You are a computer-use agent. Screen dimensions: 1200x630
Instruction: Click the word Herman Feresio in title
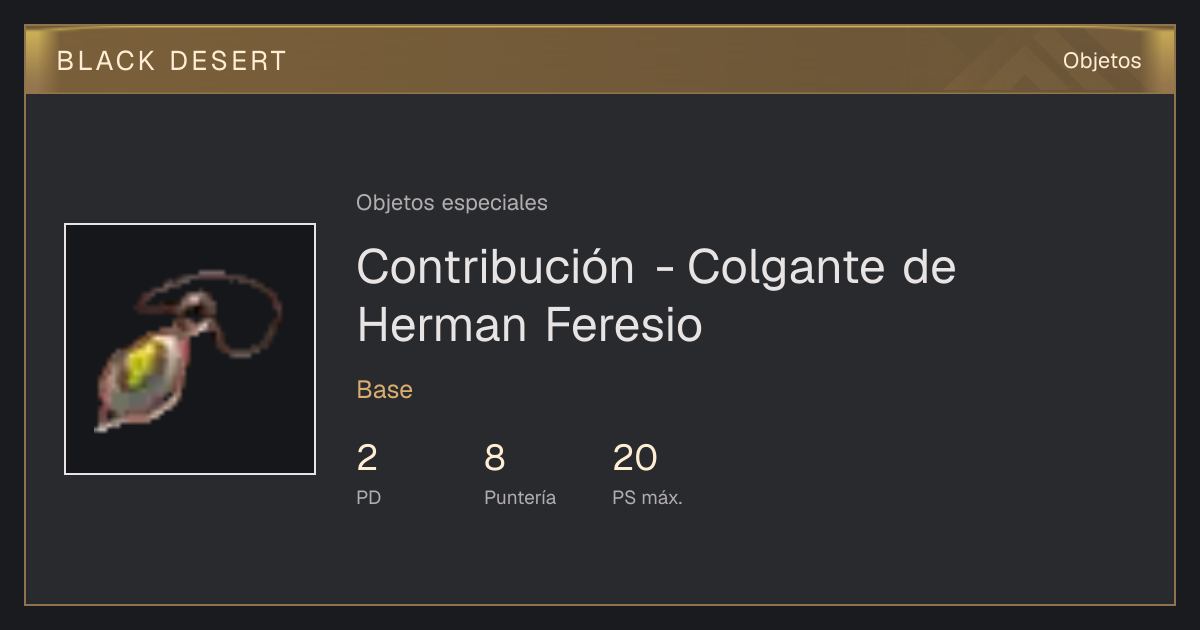pyautogui.click(x=529, y=325)
